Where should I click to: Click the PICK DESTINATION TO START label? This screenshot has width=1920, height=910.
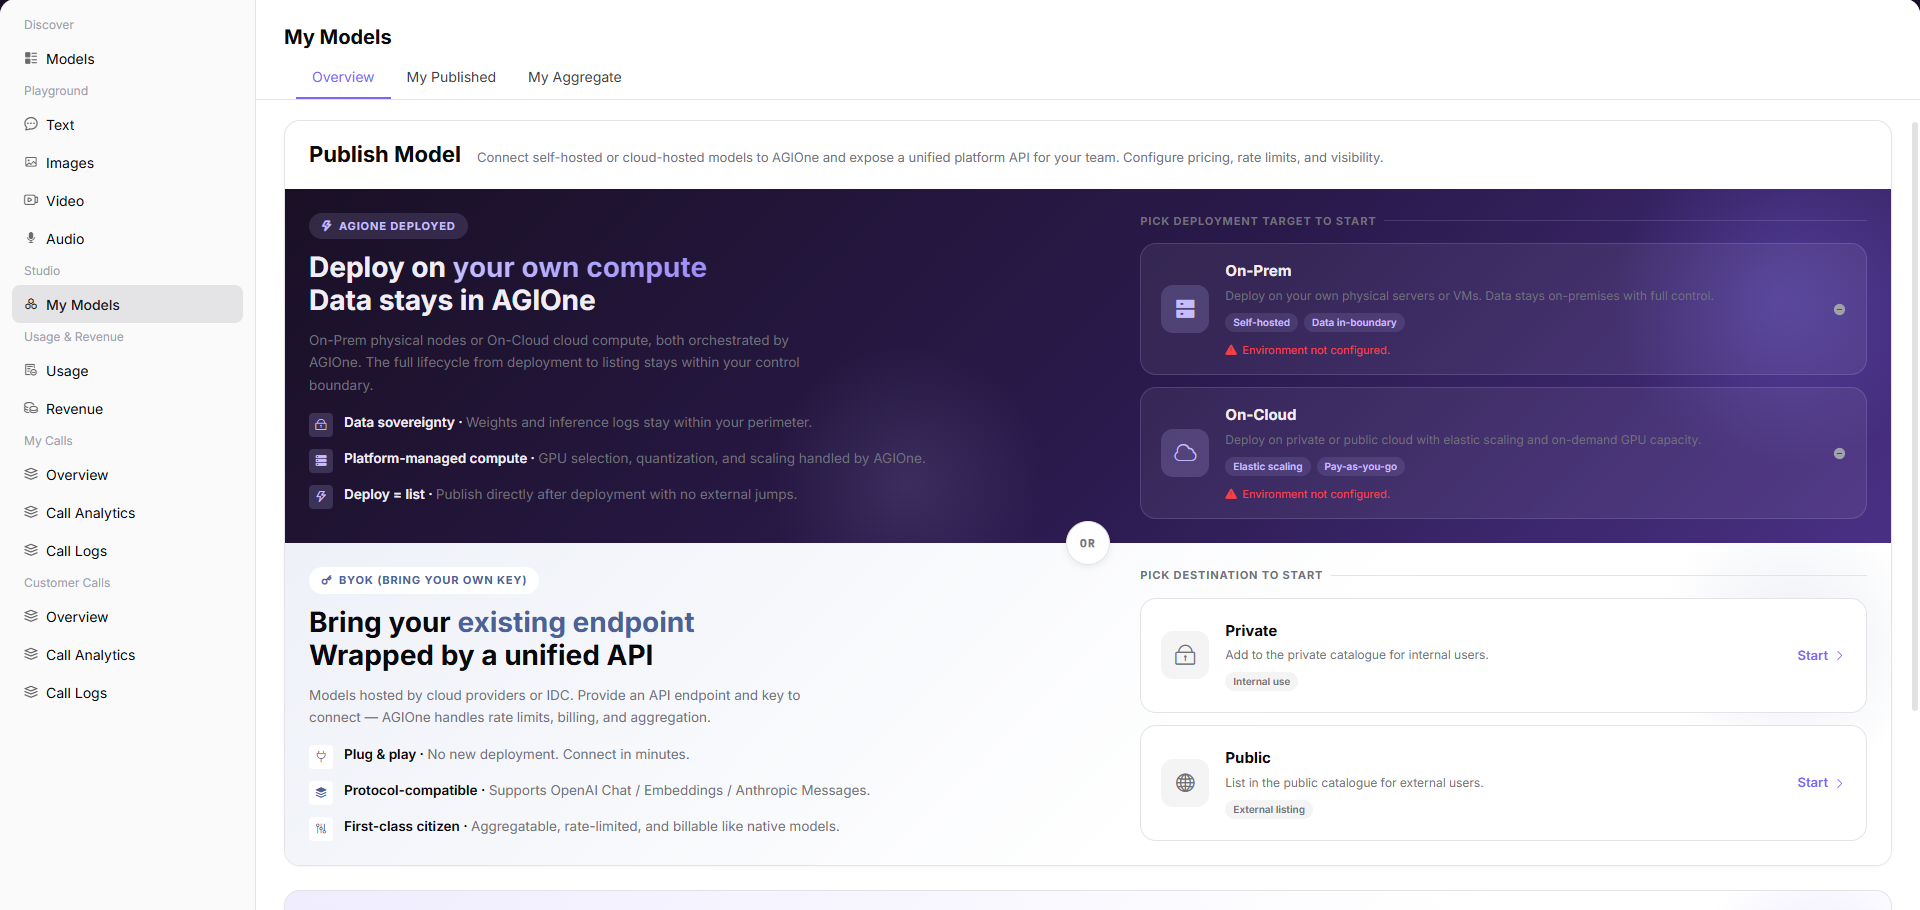[x=1231, y=575]
